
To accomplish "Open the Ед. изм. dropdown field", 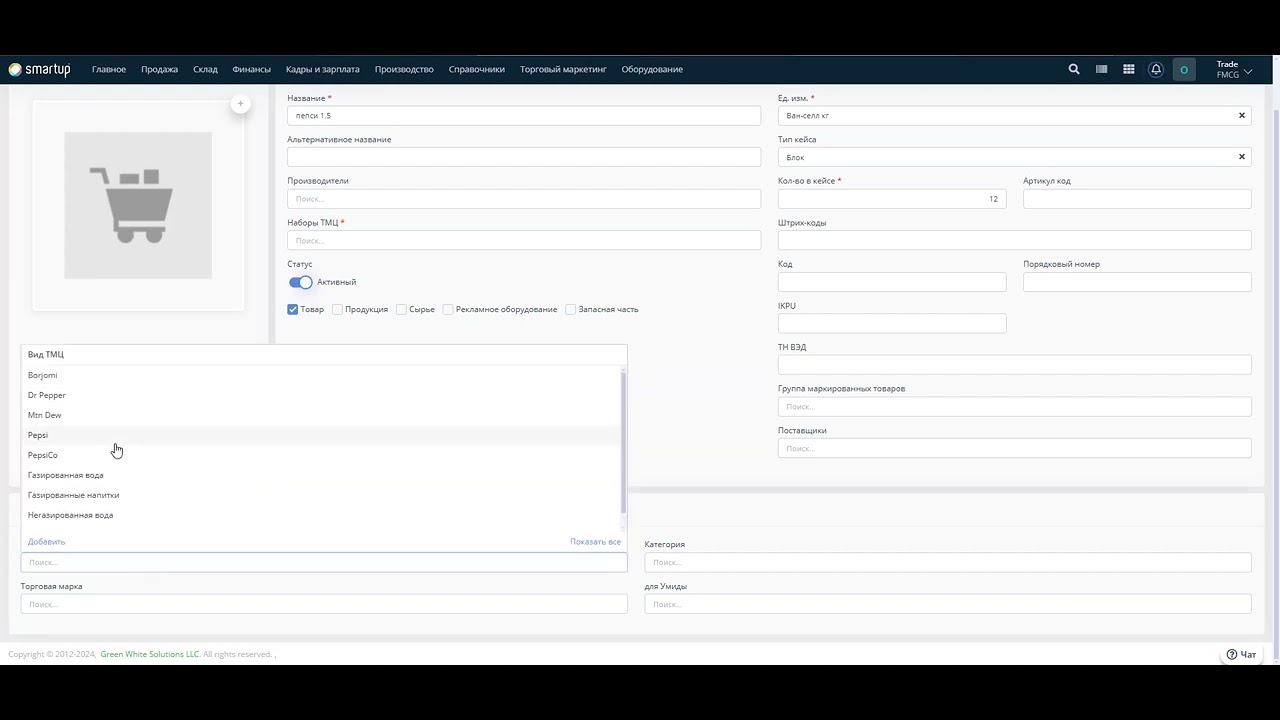I will (x=1014, y=115).
